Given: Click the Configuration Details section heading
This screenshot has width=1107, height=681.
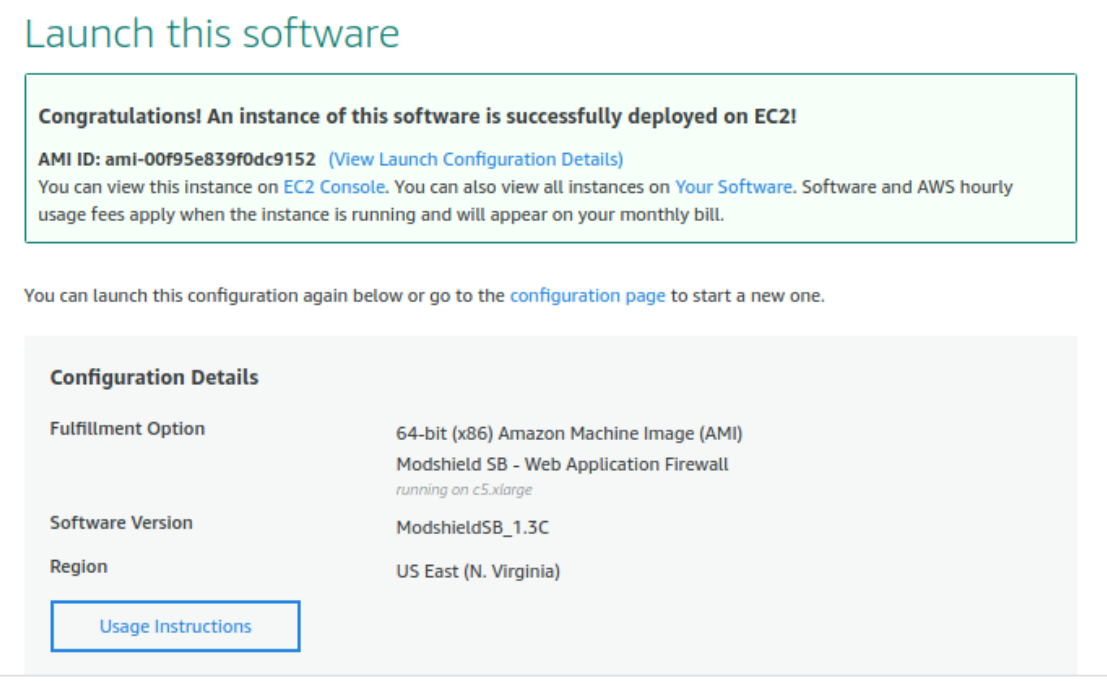Looking at the screenshot, I should [x=154, y=377].
